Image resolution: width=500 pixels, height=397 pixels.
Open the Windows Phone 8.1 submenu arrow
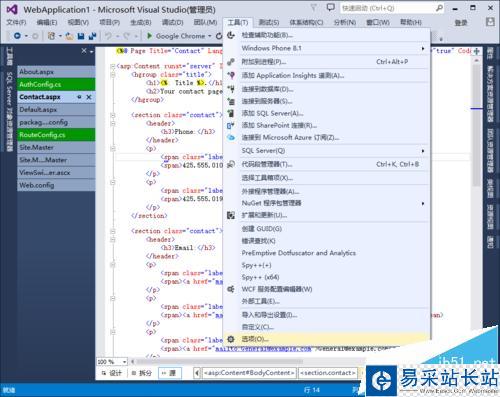423,48
